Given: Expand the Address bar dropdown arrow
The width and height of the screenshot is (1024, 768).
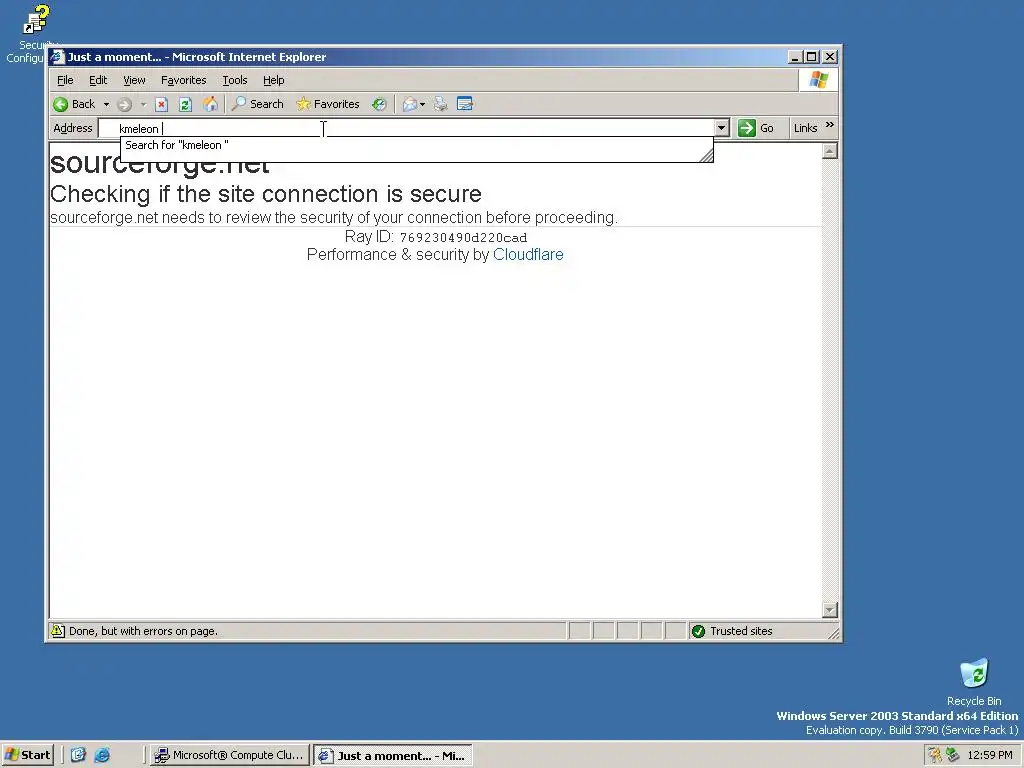Looking at the screenshot, I should [722, 128].
